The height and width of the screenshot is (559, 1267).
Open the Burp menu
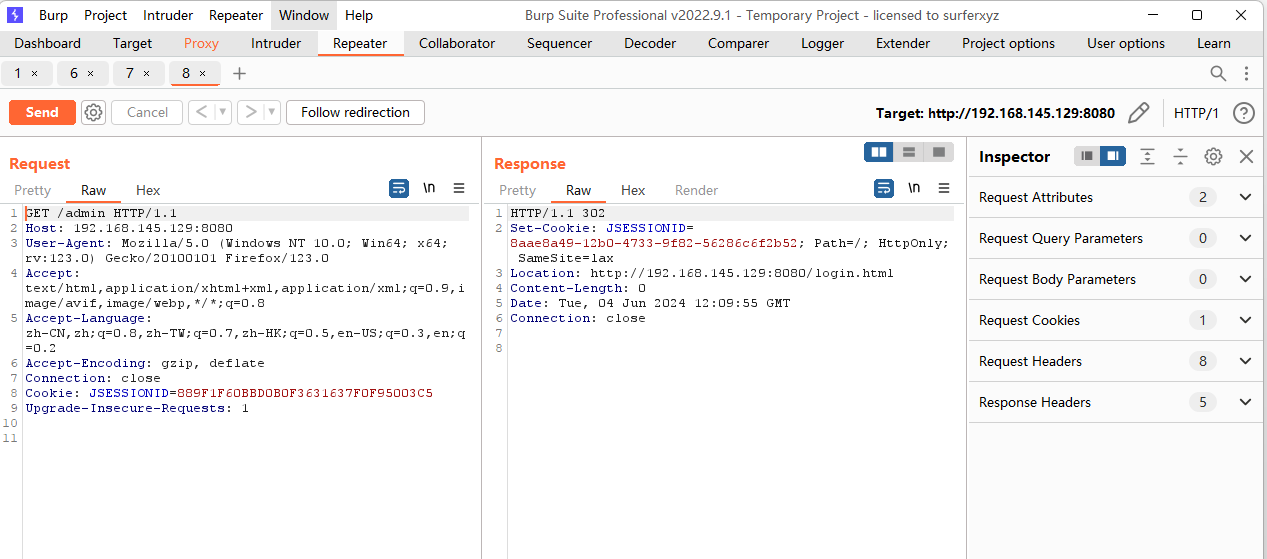pyautogui.click(x=53, y=15)
